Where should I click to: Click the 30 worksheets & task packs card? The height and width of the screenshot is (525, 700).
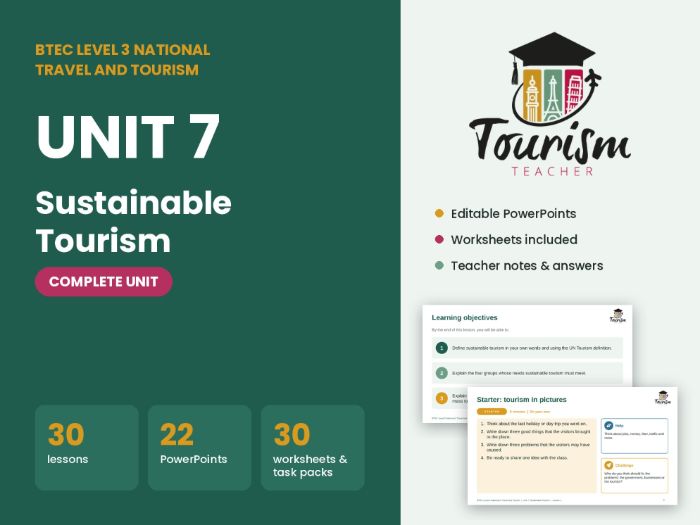point(312,447)
